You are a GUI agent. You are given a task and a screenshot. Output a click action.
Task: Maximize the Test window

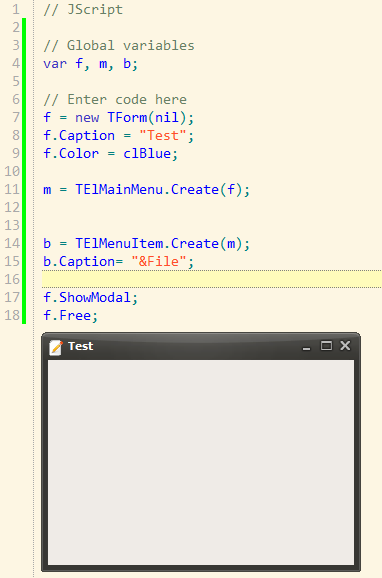click(326, 346)
